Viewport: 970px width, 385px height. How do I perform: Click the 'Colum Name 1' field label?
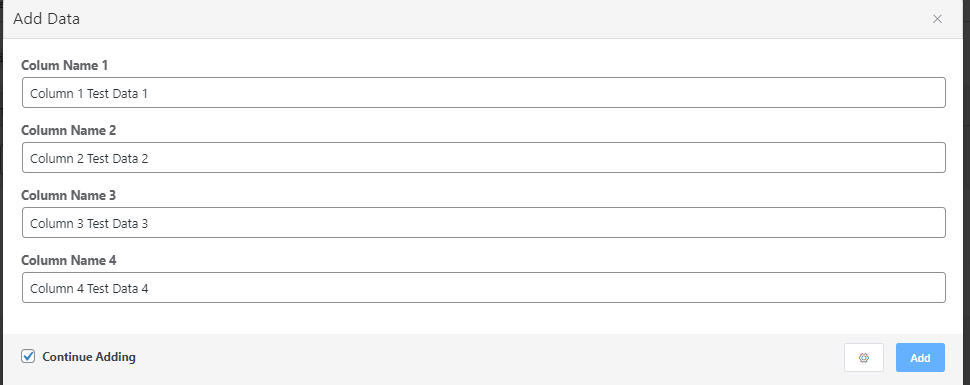click(x=64, y=65)
